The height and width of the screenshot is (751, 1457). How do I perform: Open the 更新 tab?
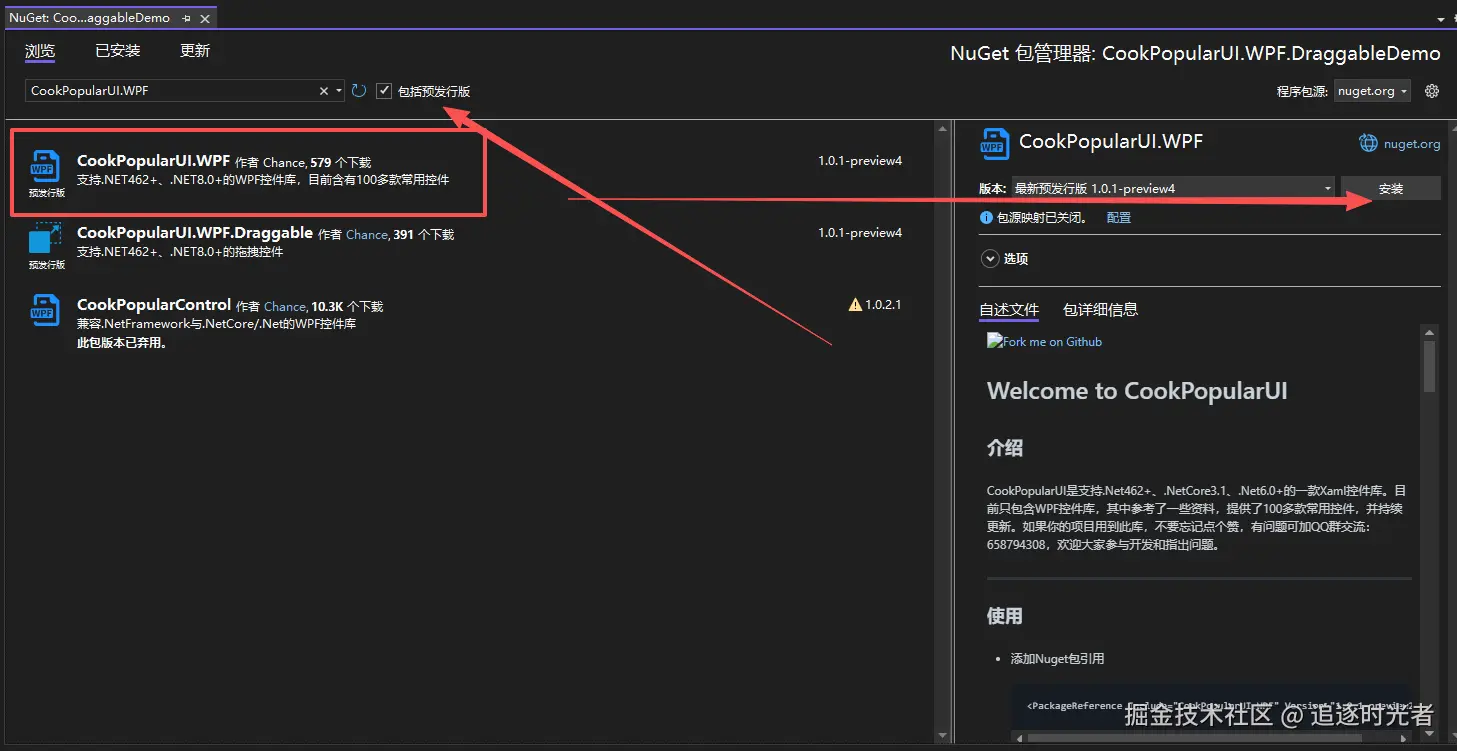[x=195, y=51]
